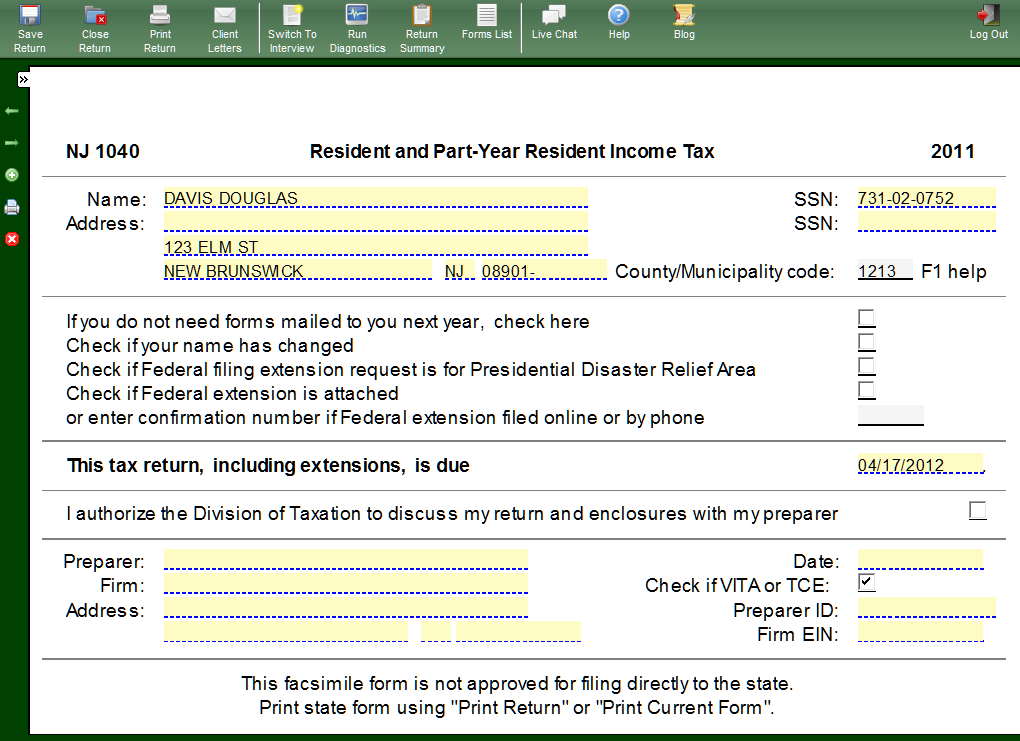The image size is (1020, 741).
Task: Click the red X icon in the sidebar
Action: click(12, 239)
